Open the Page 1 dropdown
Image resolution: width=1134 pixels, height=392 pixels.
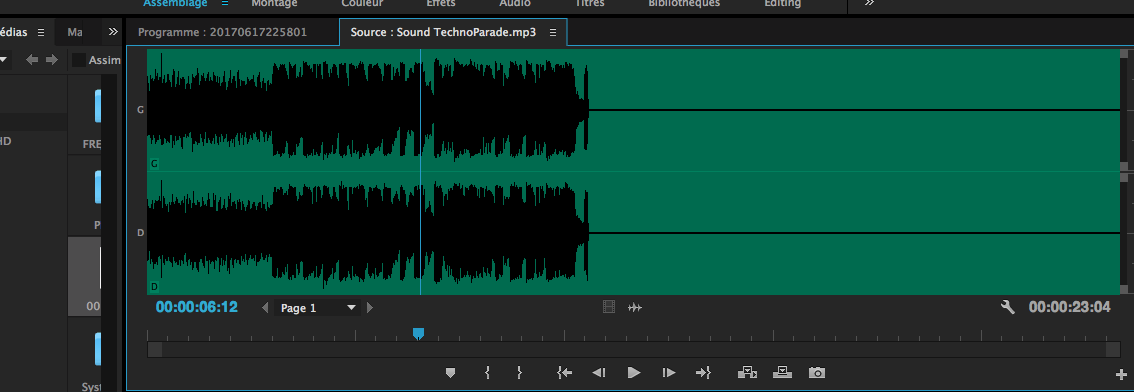318,308
